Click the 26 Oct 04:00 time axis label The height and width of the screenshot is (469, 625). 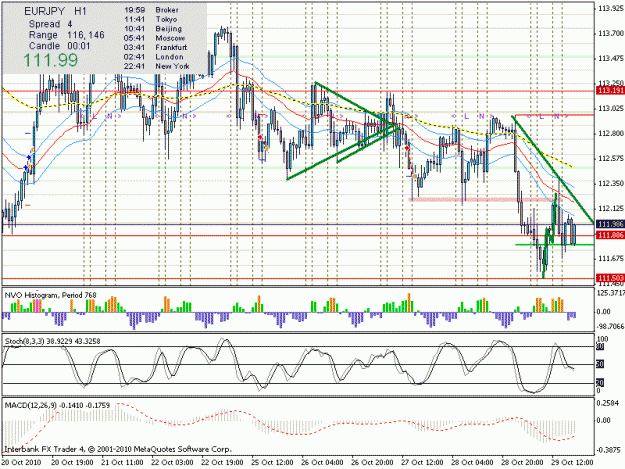click(322, 462)
